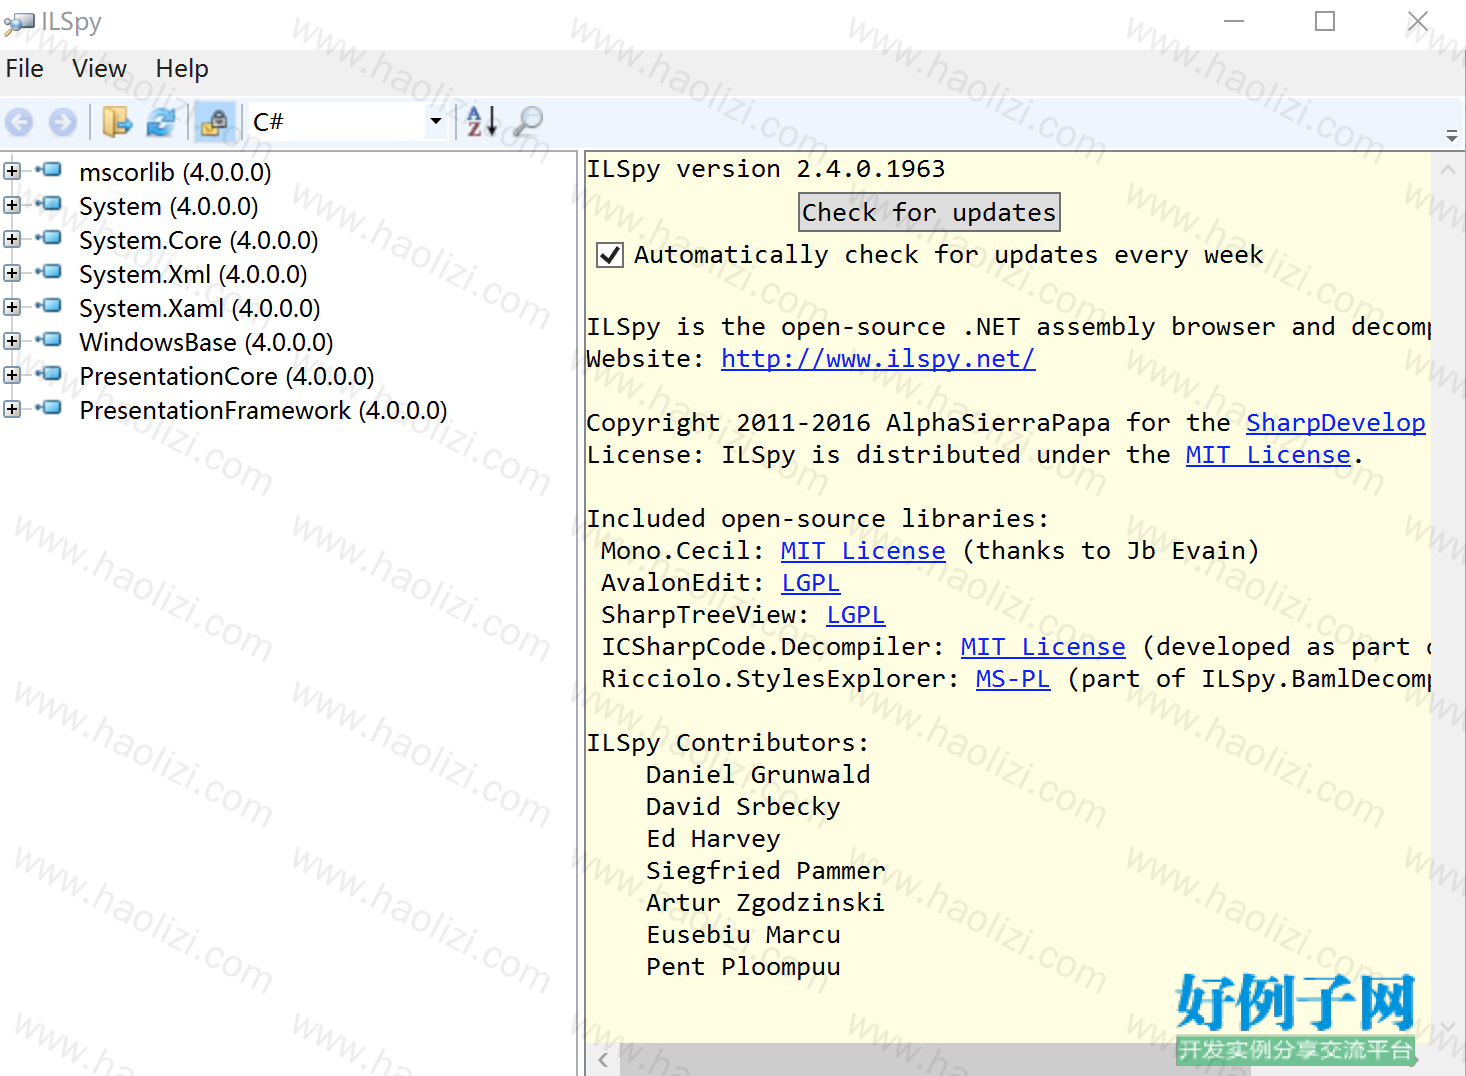Click contributor name Eusebiu Marcu
Image resolution: width=1466 pixels, height=1076 pixels.
click(743, 935)
